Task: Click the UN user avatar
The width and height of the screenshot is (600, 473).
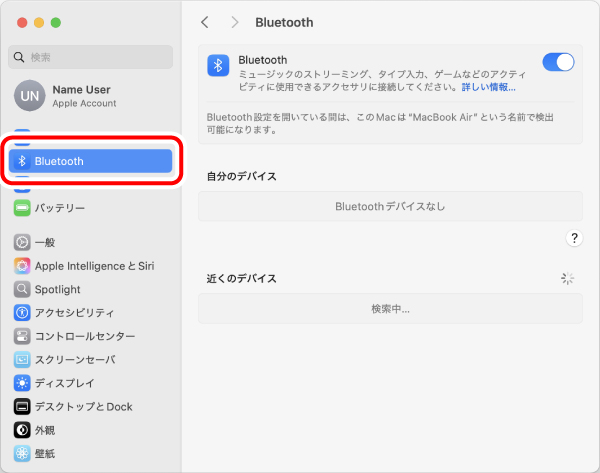Action: (29, 96)
